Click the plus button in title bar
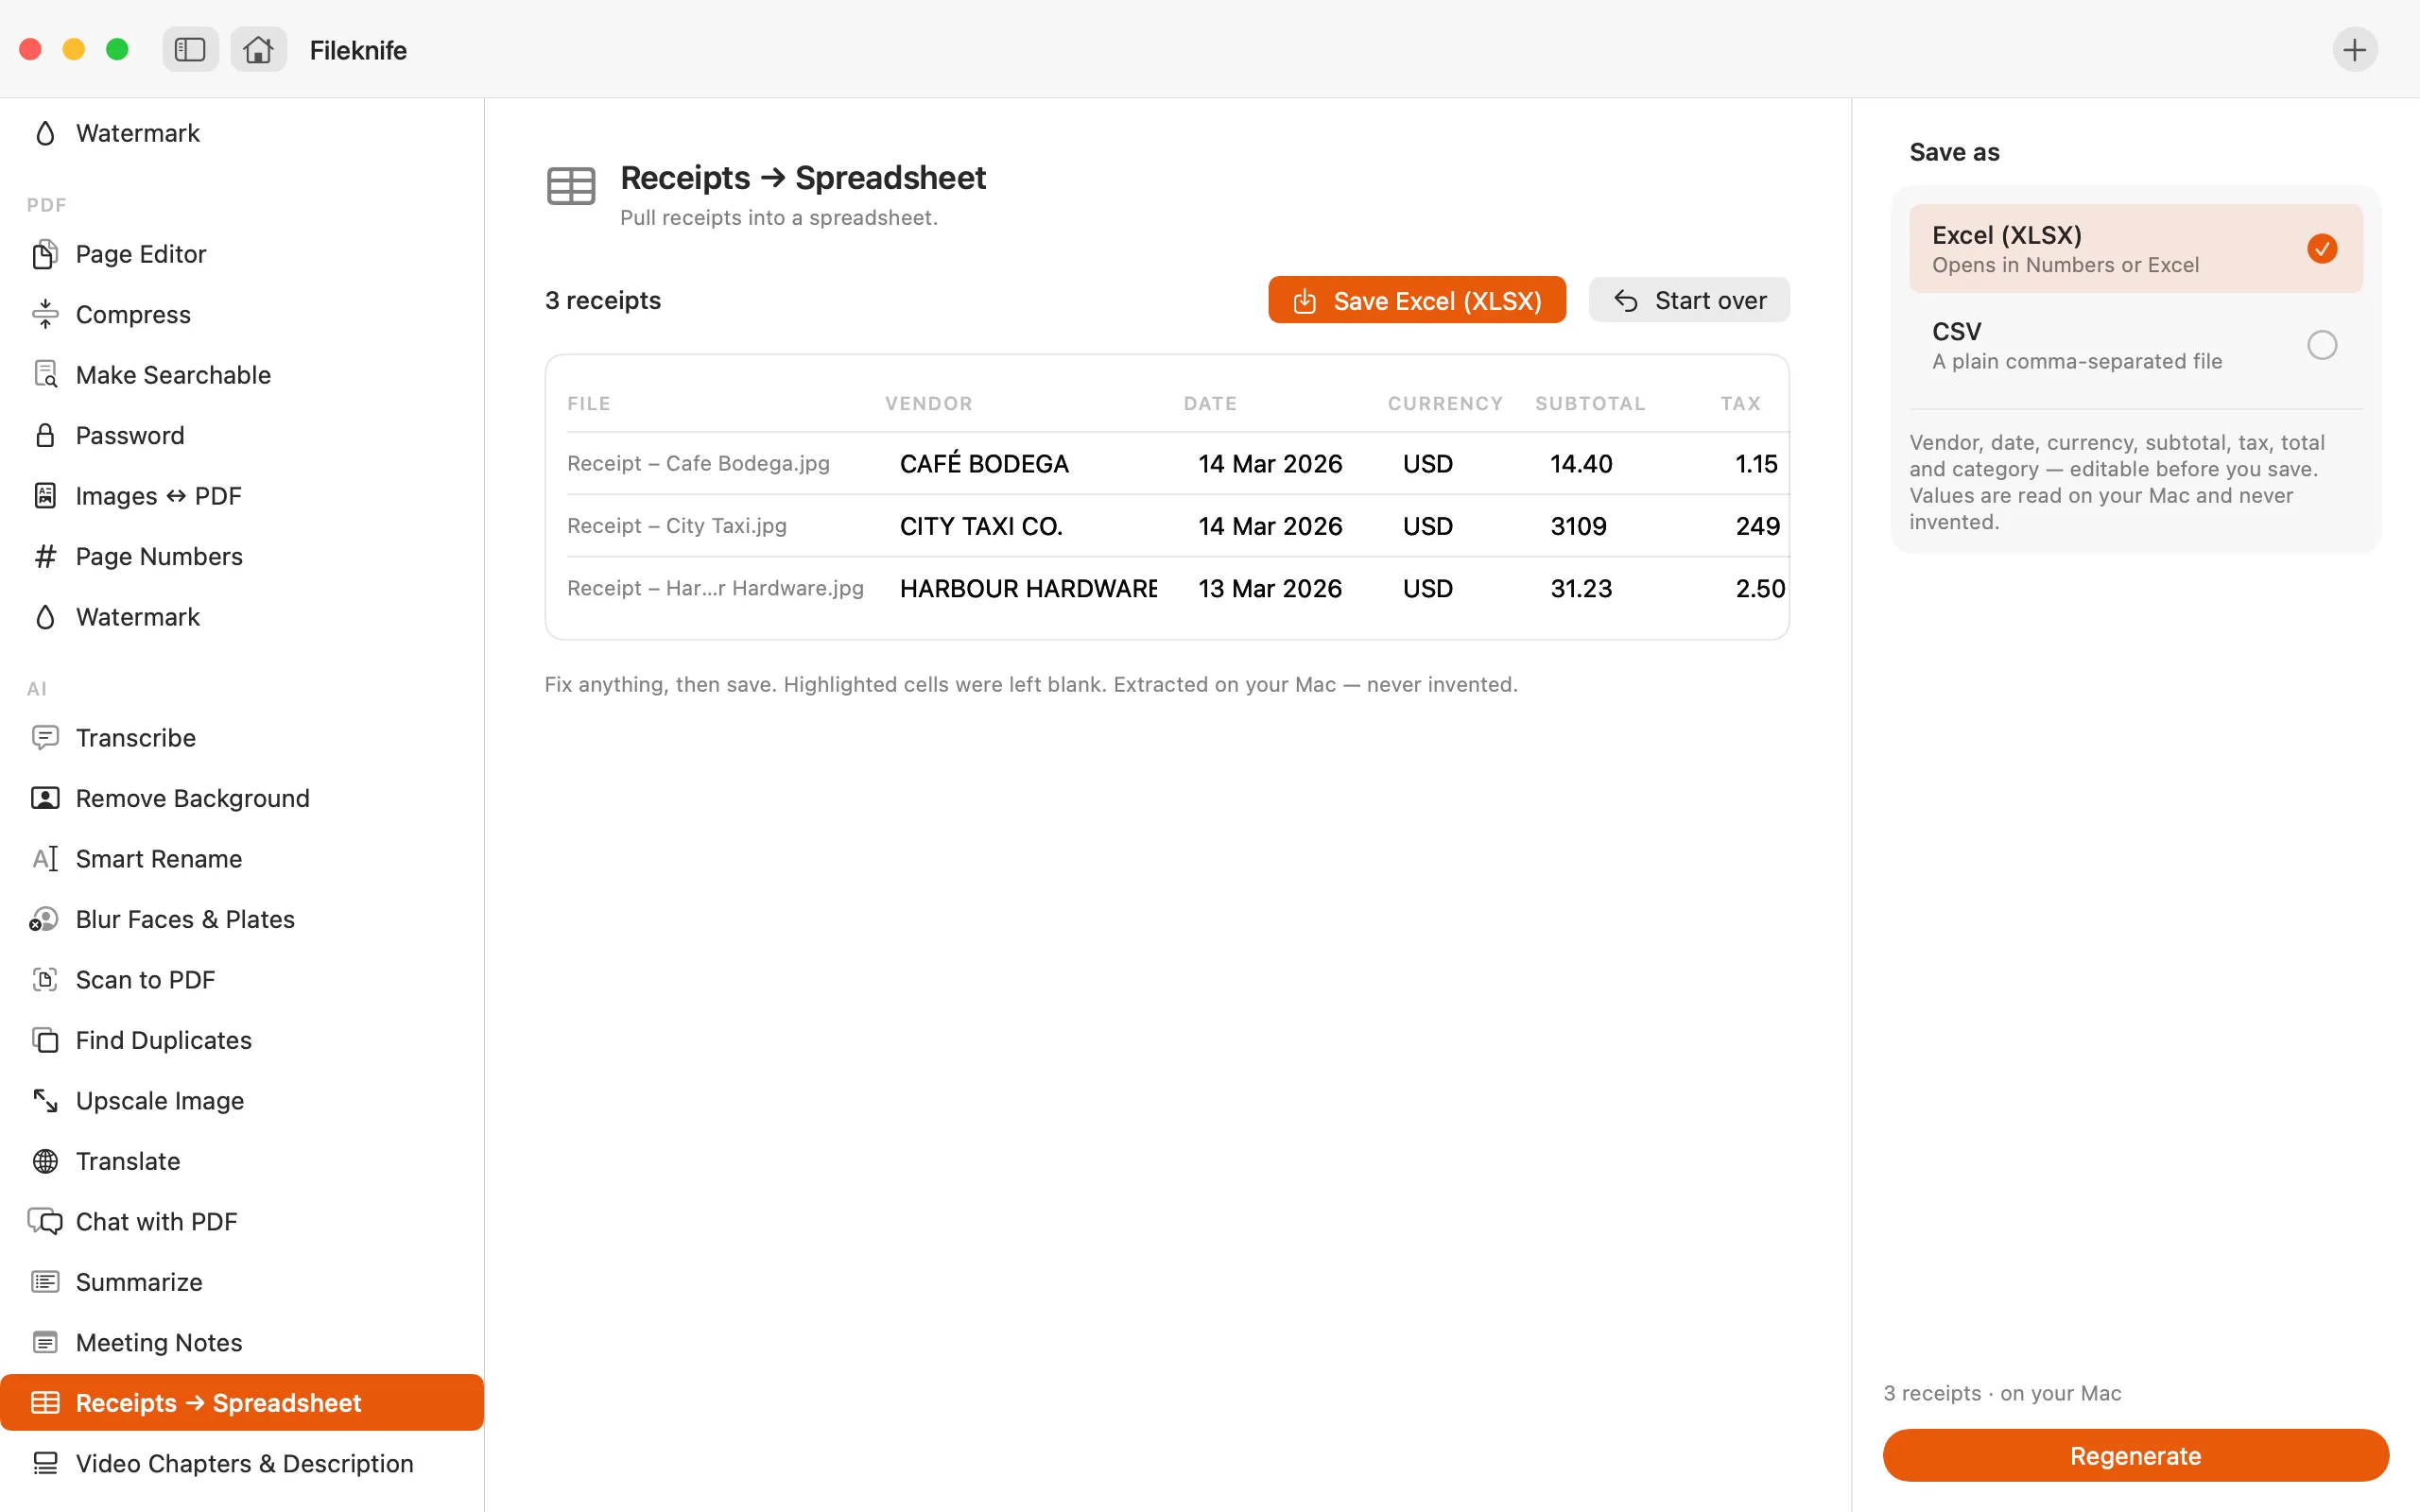The image size is (2420, 1512). point(2354,49)
